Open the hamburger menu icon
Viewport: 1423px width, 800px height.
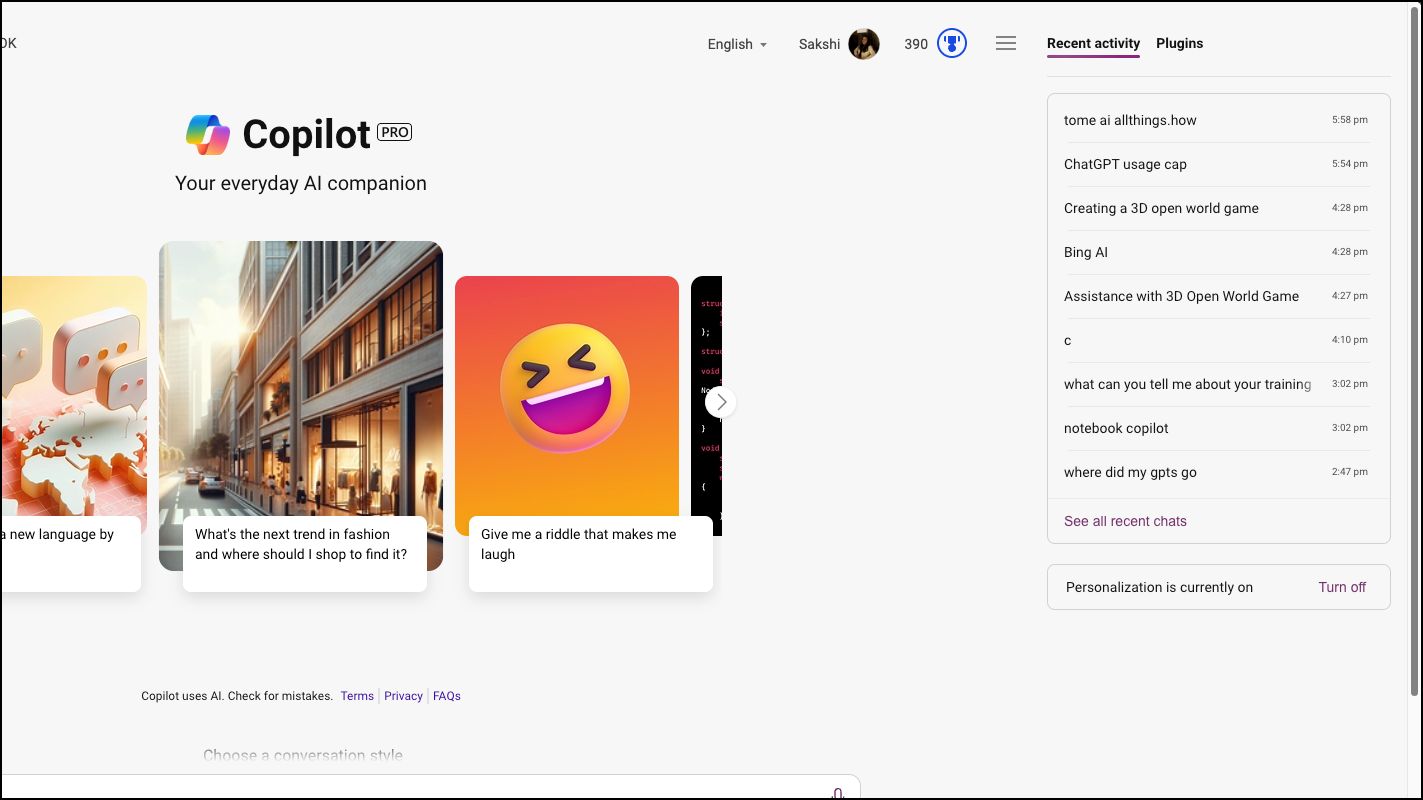(1006, 44)
